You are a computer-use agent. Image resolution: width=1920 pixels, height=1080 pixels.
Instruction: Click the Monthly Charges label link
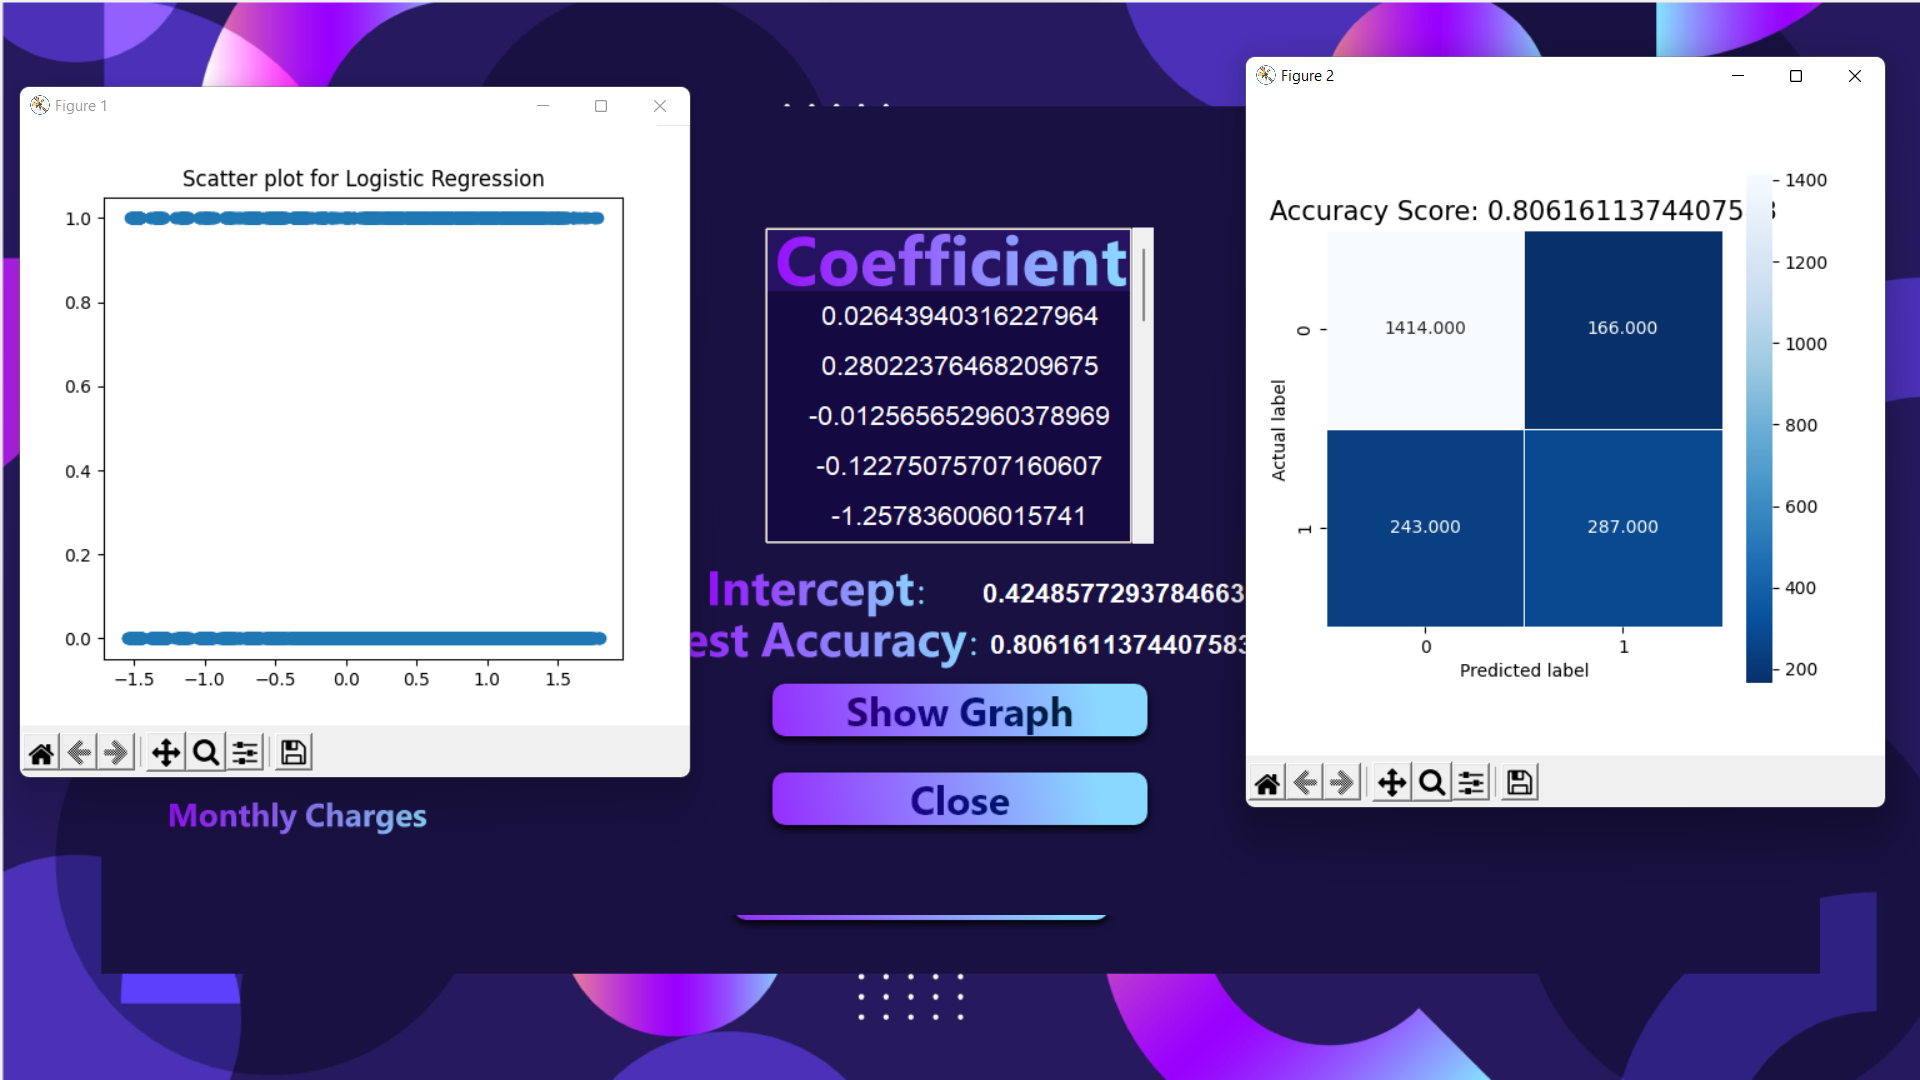(x=295, y=815)
